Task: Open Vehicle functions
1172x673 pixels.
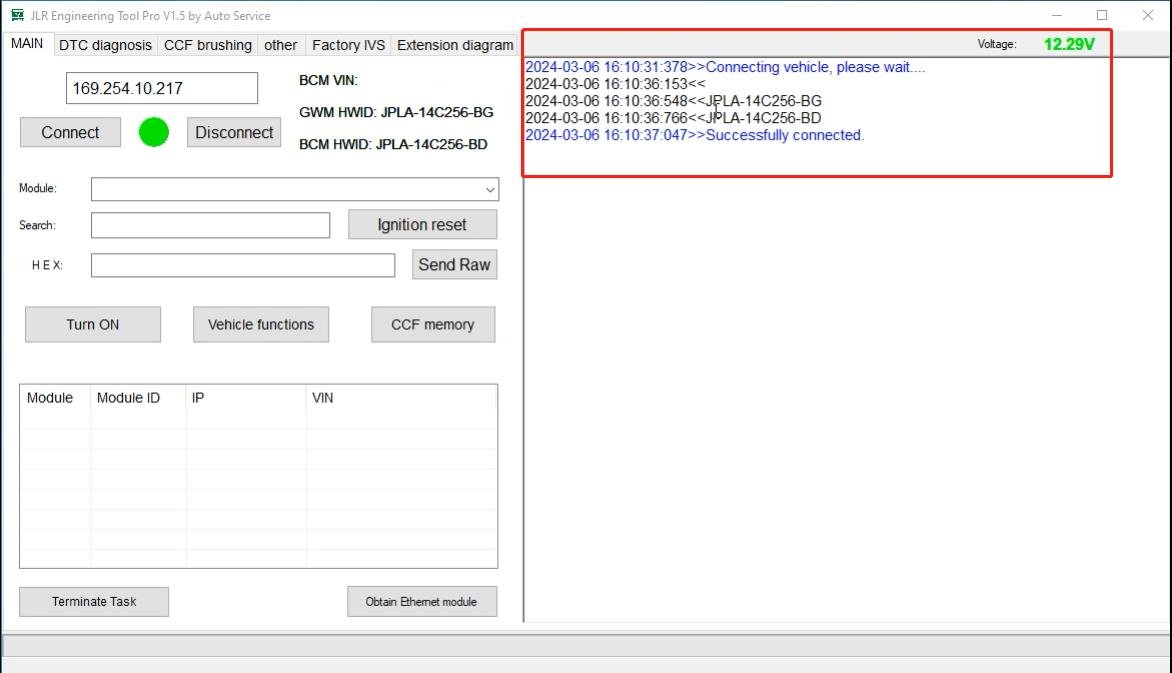Action: [x=261, y=325]
